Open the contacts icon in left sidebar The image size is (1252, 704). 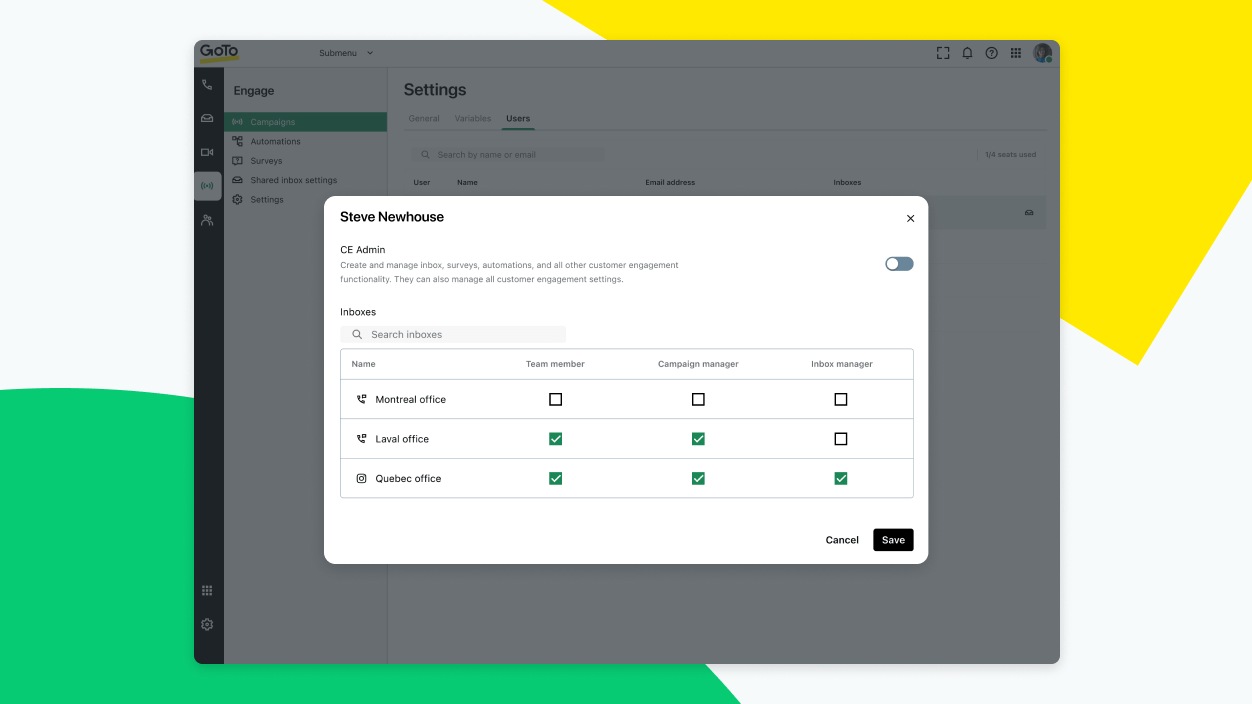tap(207, 220)
